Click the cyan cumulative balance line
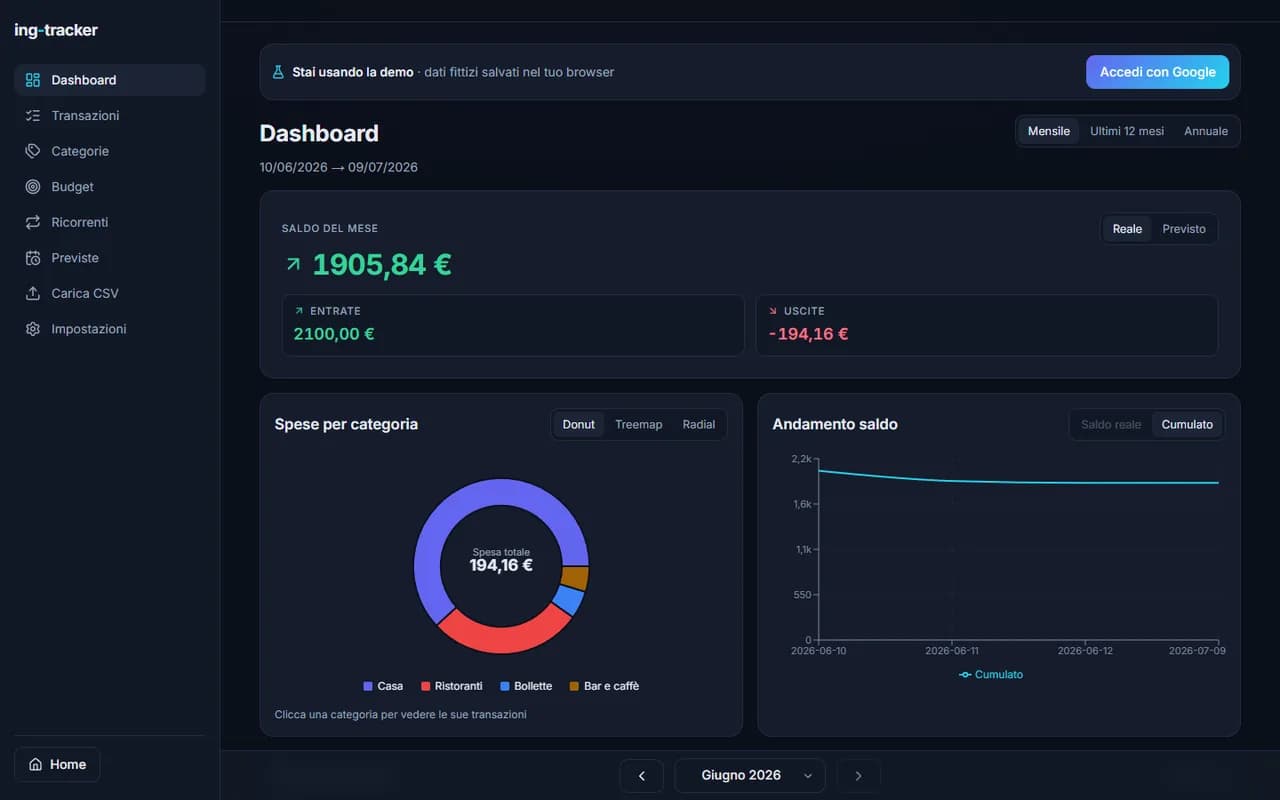The height and width of the screenshot is (800, 1280). [x=1020, y=482]
